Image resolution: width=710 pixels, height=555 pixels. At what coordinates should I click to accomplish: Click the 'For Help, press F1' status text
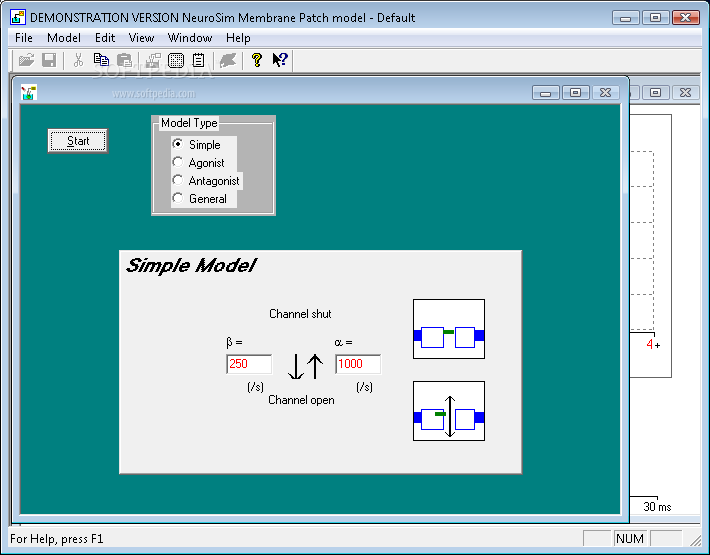[x=57, y=539]
